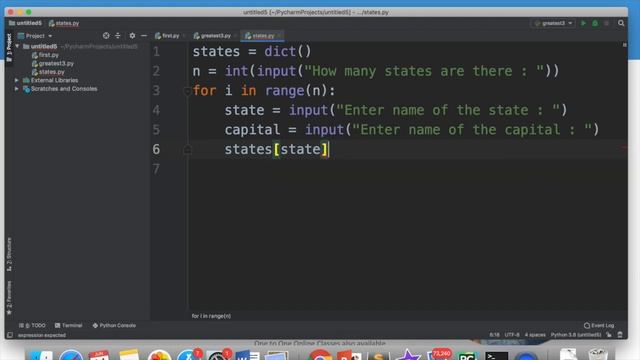Open the Trash in the dock

pyautogui.click(x=598, y=354)
